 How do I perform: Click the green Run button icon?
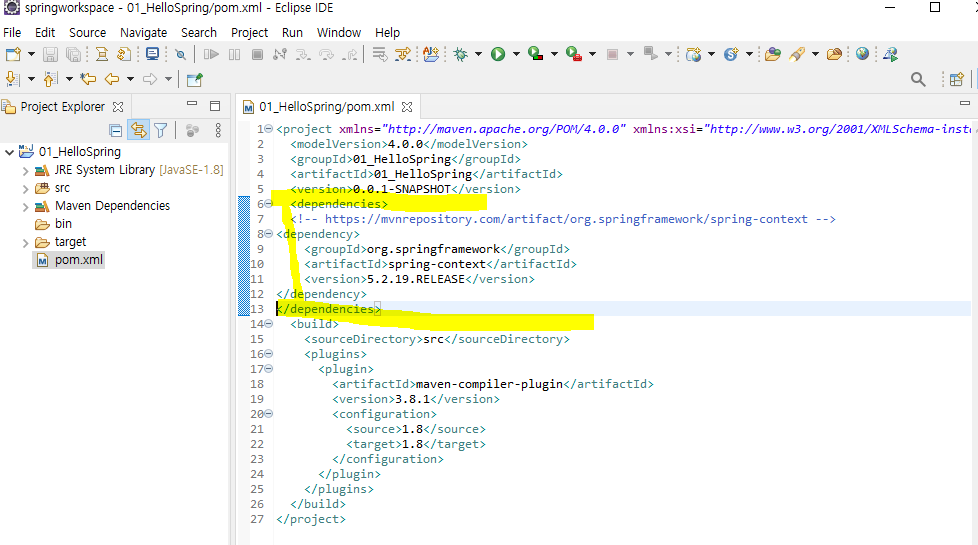[x=498, y=54]
